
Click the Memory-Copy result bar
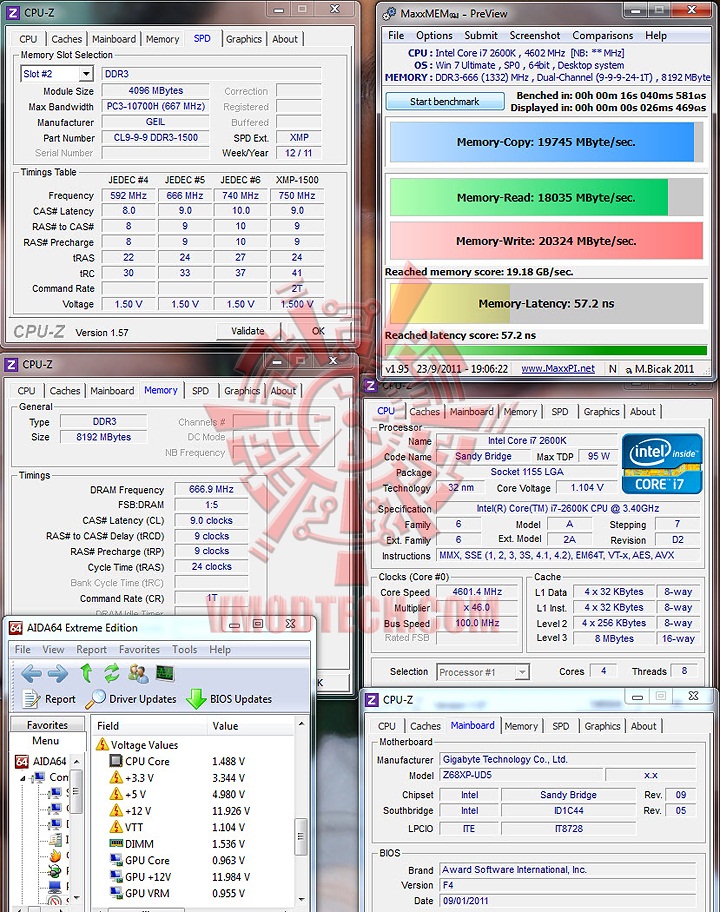point(546,142)
